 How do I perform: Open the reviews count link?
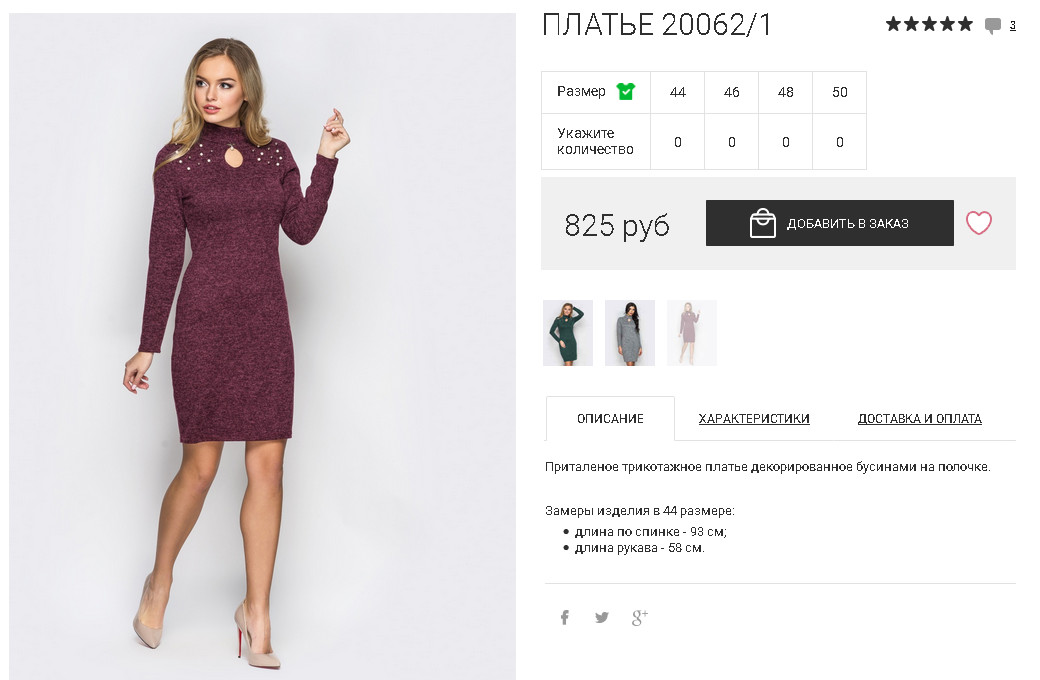coord(1012,26)
